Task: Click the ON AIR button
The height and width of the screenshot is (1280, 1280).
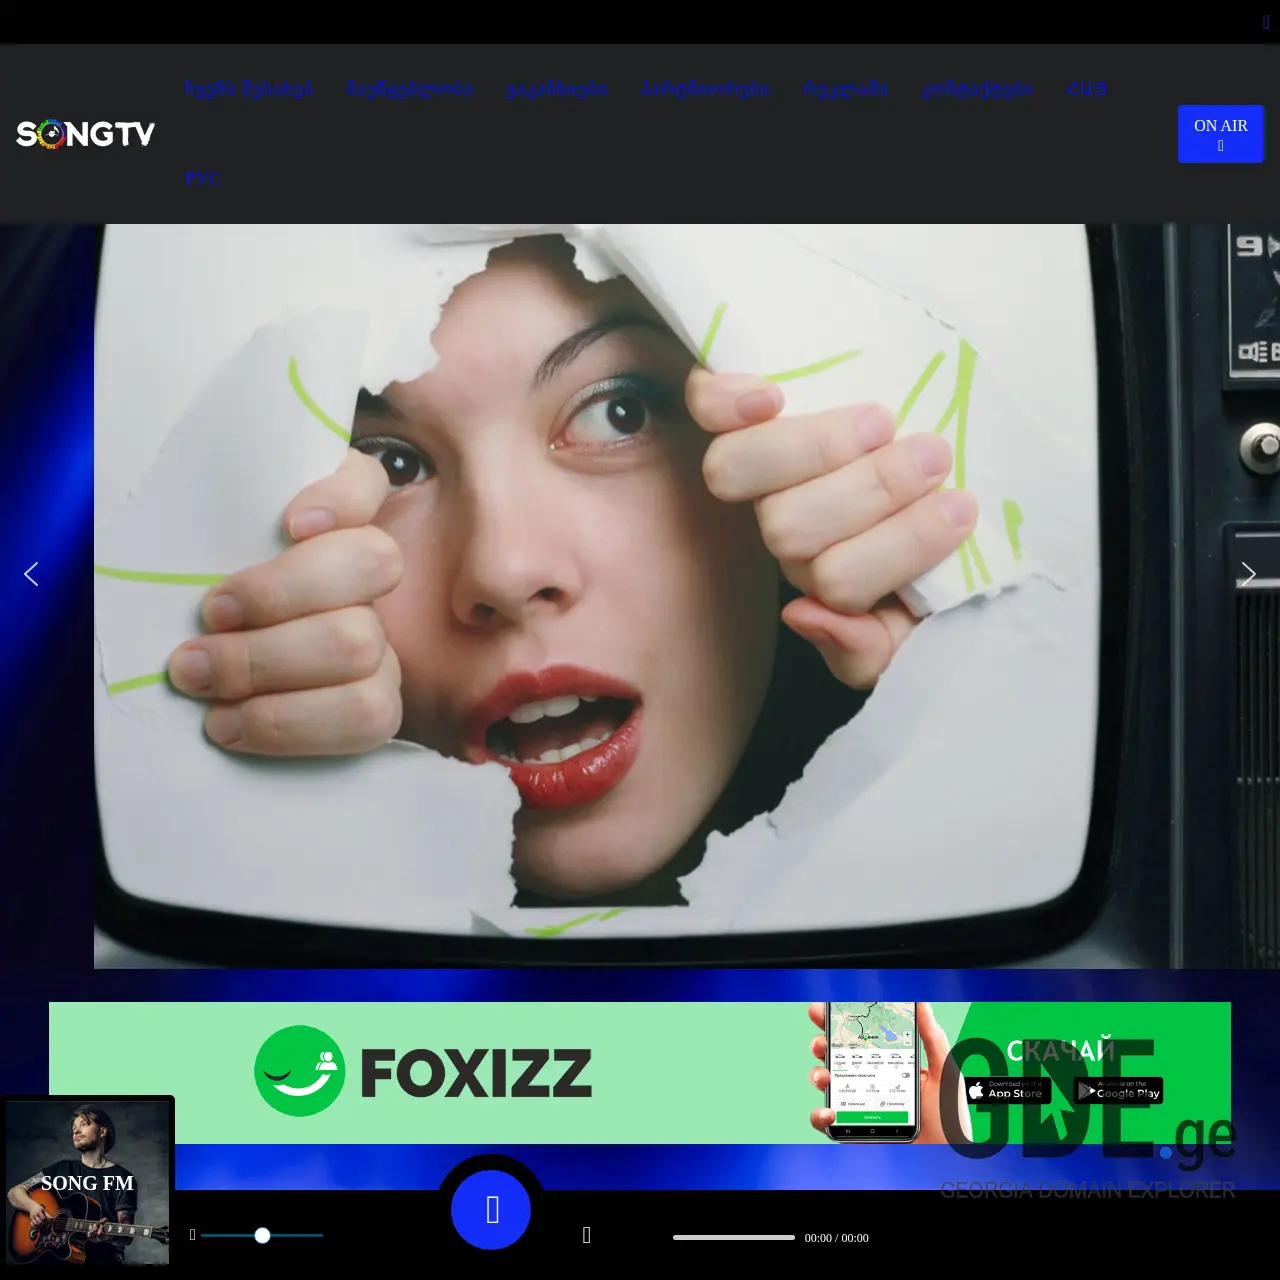Action: (x=1220, y=126)
